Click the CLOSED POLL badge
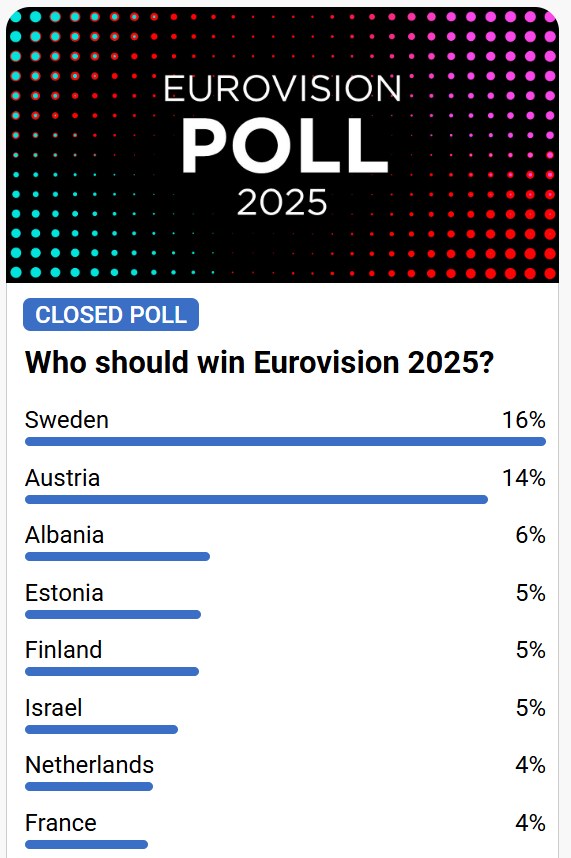The height and width of the screenshot is (858, 571). [x=111, y=315]
